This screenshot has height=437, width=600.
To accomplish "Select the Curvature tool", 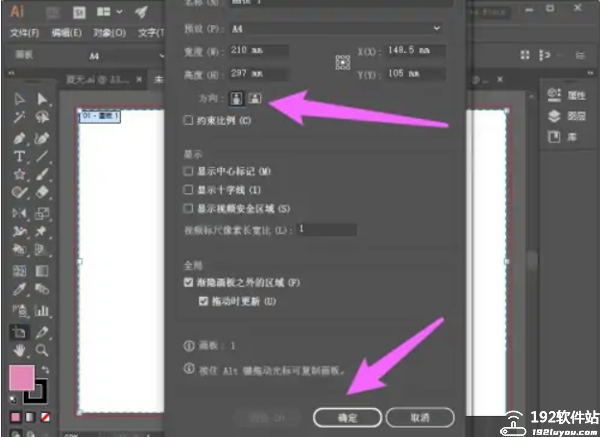I will pyautogui.click(x=42, y=138).
